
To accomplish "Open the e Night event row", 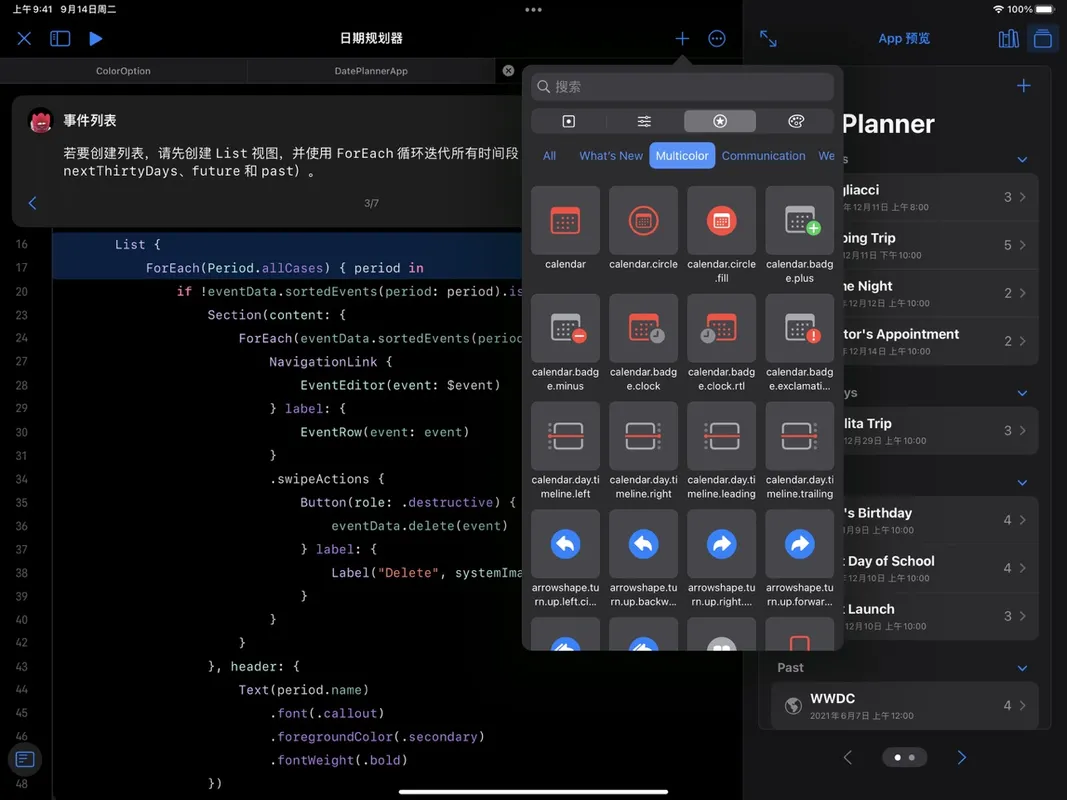I will click(940, 293).
